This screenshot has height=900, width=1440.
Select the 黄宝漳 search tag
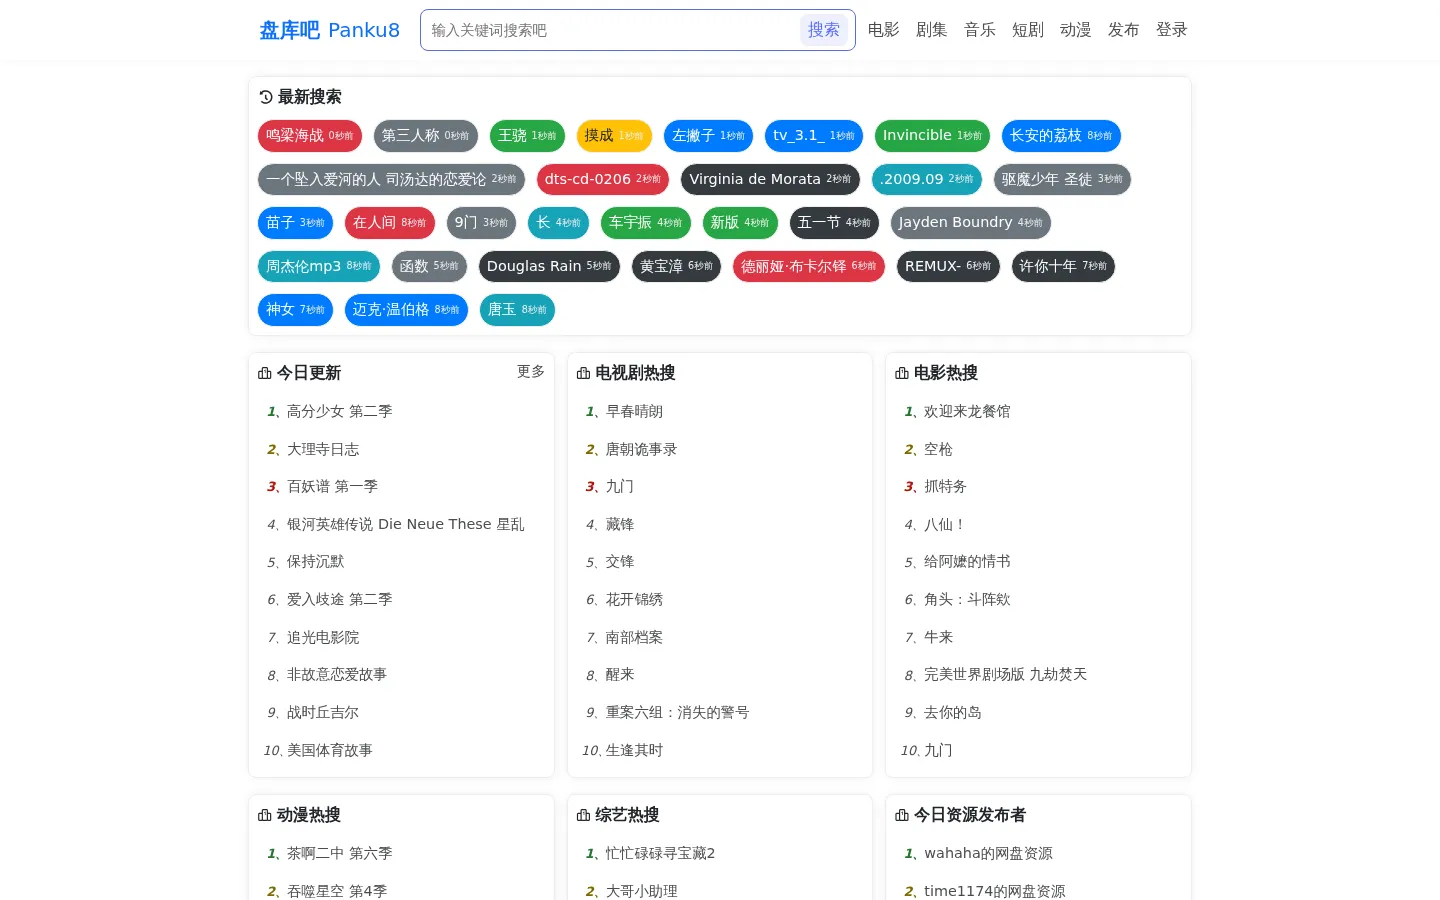coord(676,267)
